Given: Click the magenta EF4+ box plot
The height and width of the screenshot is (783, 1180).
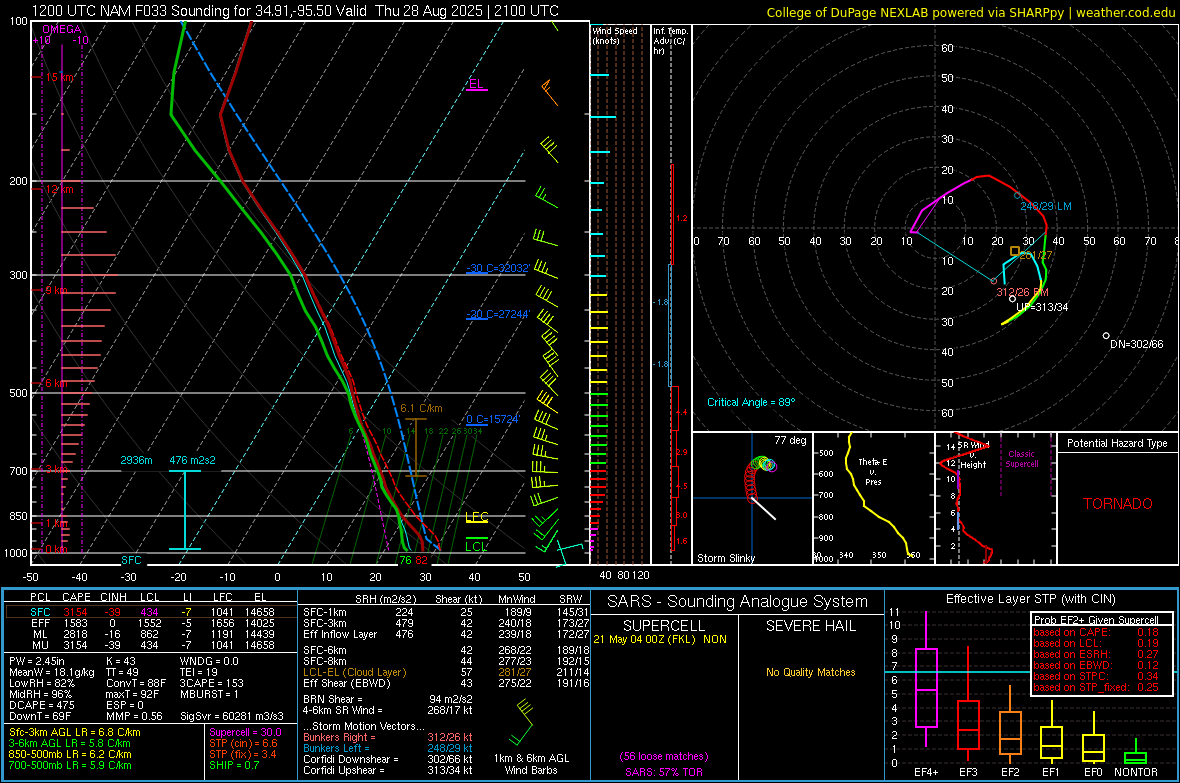Looking at the screenshot, I should (x=926, y=687).
